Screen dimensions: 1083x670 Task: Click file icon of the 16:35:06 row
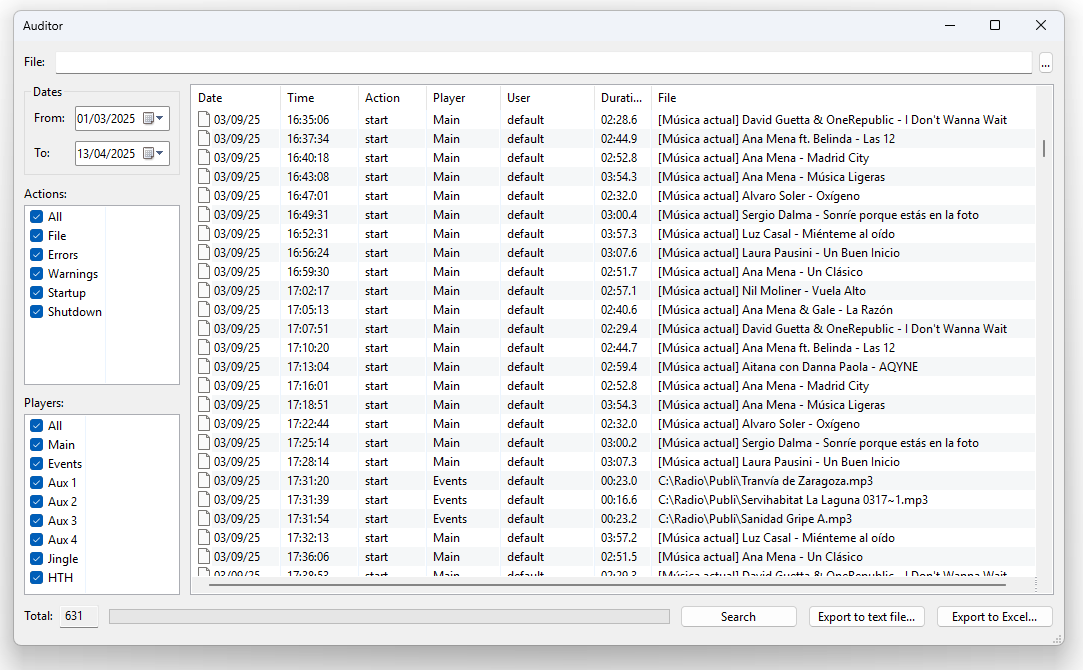(204, 120)
